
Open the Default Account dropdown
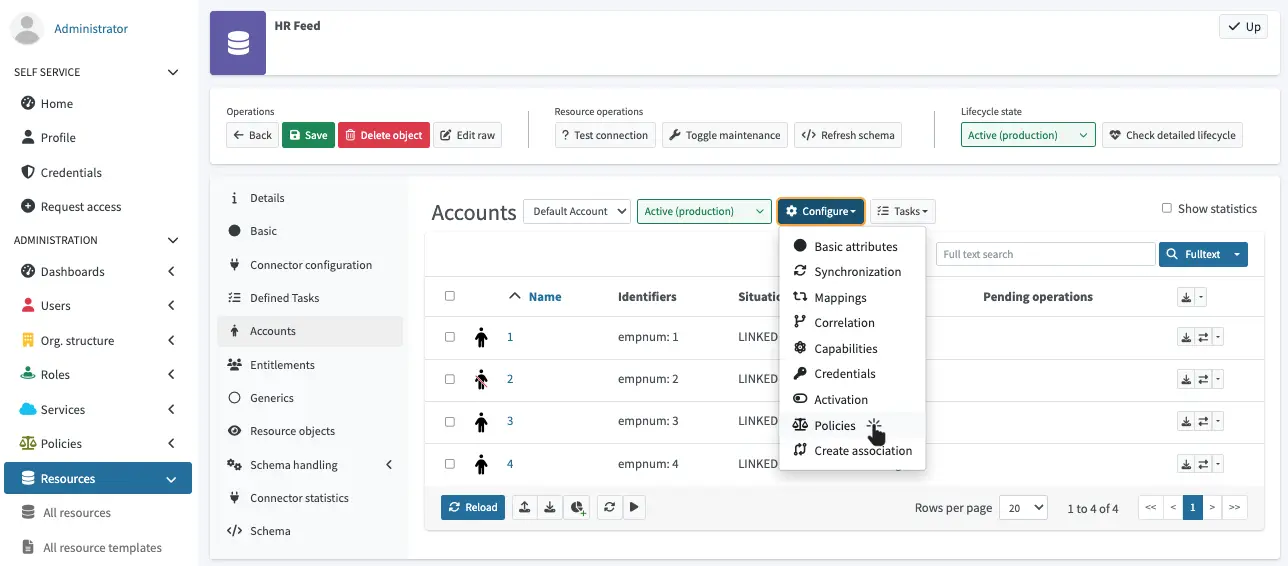[576, 211]
